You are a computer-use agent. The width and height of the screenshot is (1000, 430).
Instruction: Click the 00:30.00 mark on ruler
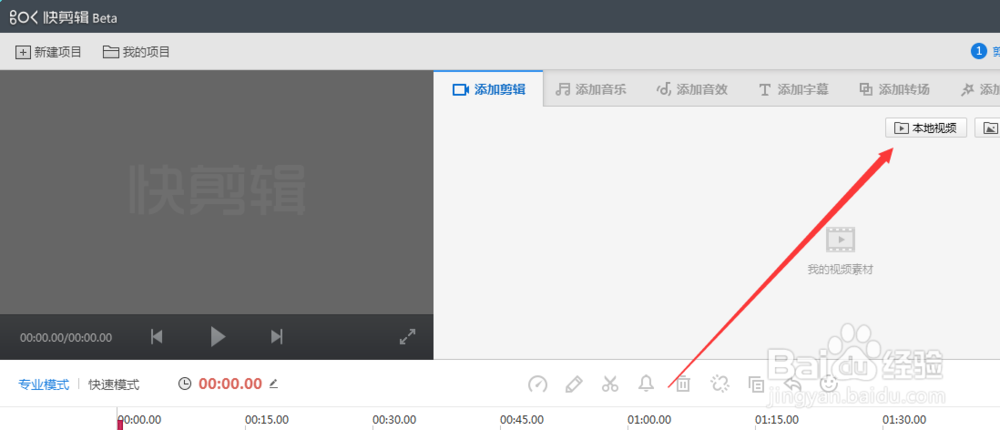click(394, 419)
